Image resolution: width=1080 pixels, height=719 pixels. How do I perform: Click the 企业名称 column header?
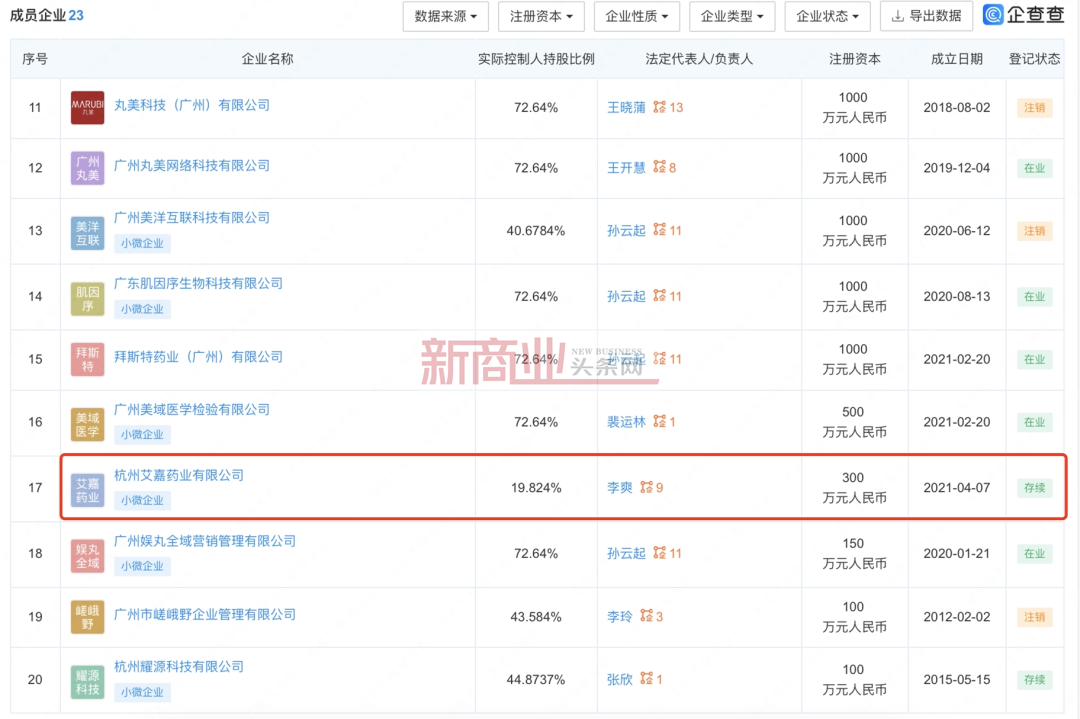267,59
